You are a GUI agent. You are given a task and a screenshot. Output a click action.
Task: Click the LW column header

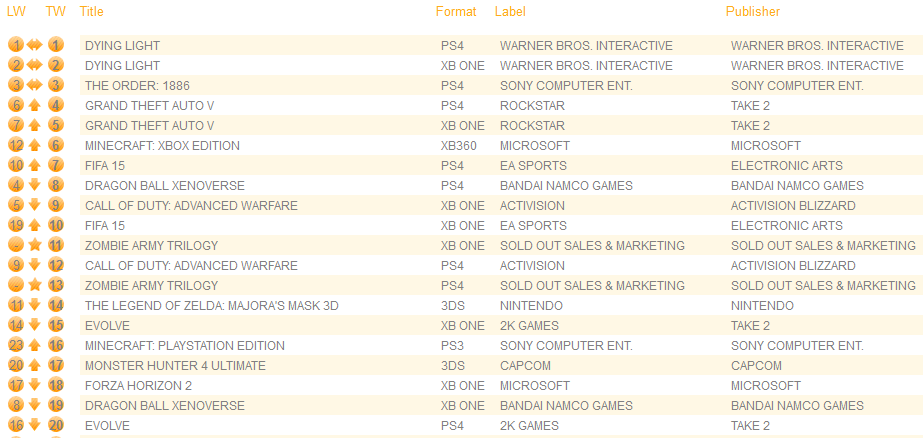[16, 11]
